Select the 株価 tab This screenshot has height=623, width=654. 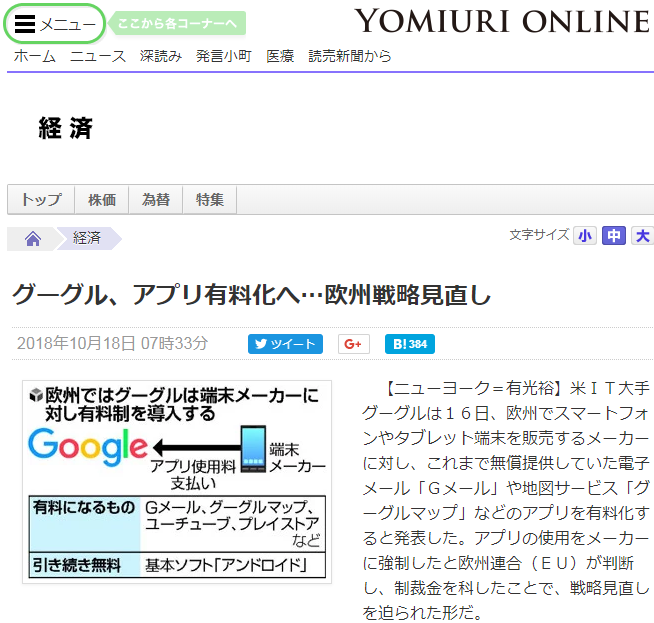pyautogui.click(x=102, y=200)
